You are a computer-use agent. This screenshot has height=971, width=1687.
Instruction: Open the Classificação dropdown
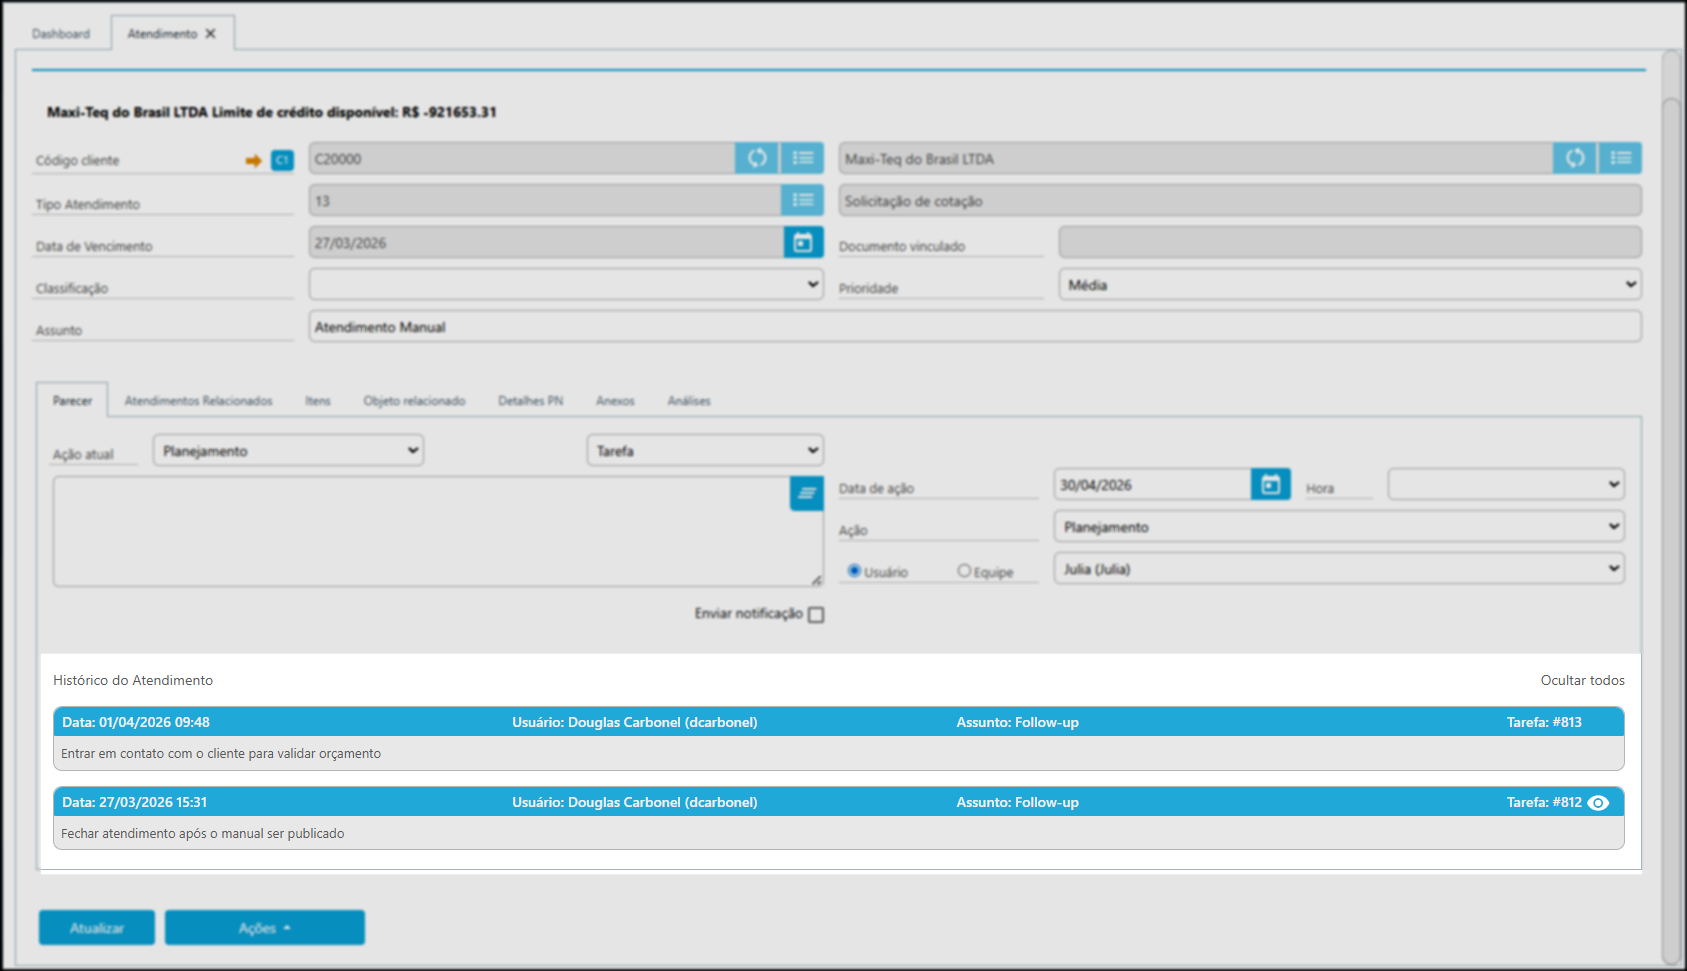tap(566, 285)
